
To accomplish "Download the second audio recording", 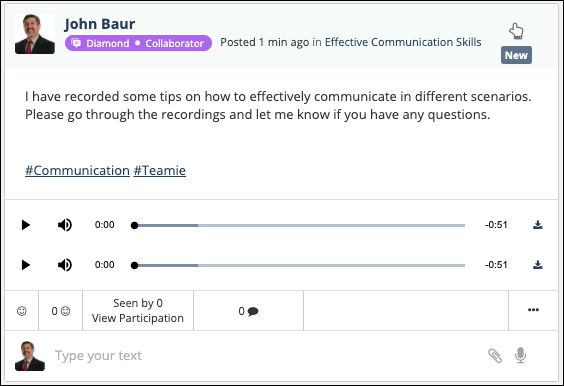I will [x=538, y=265].
